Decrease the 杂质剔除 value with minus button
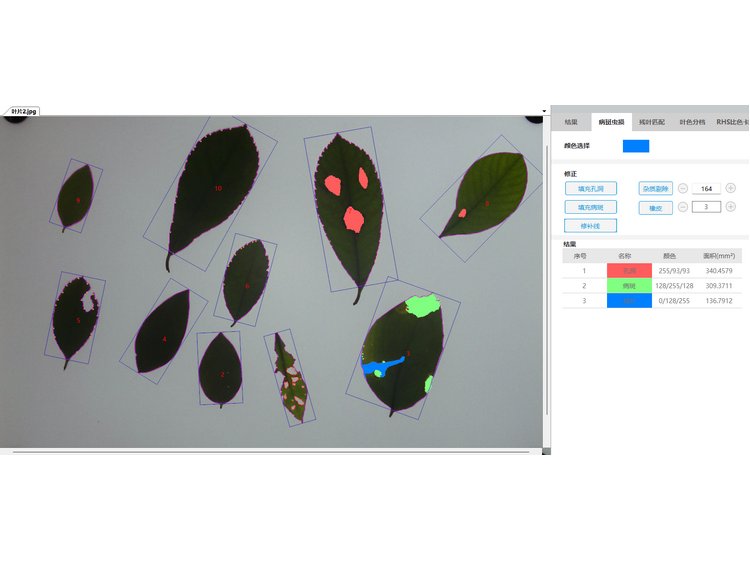This screenshot has width=750, height=562. (683, 188)
